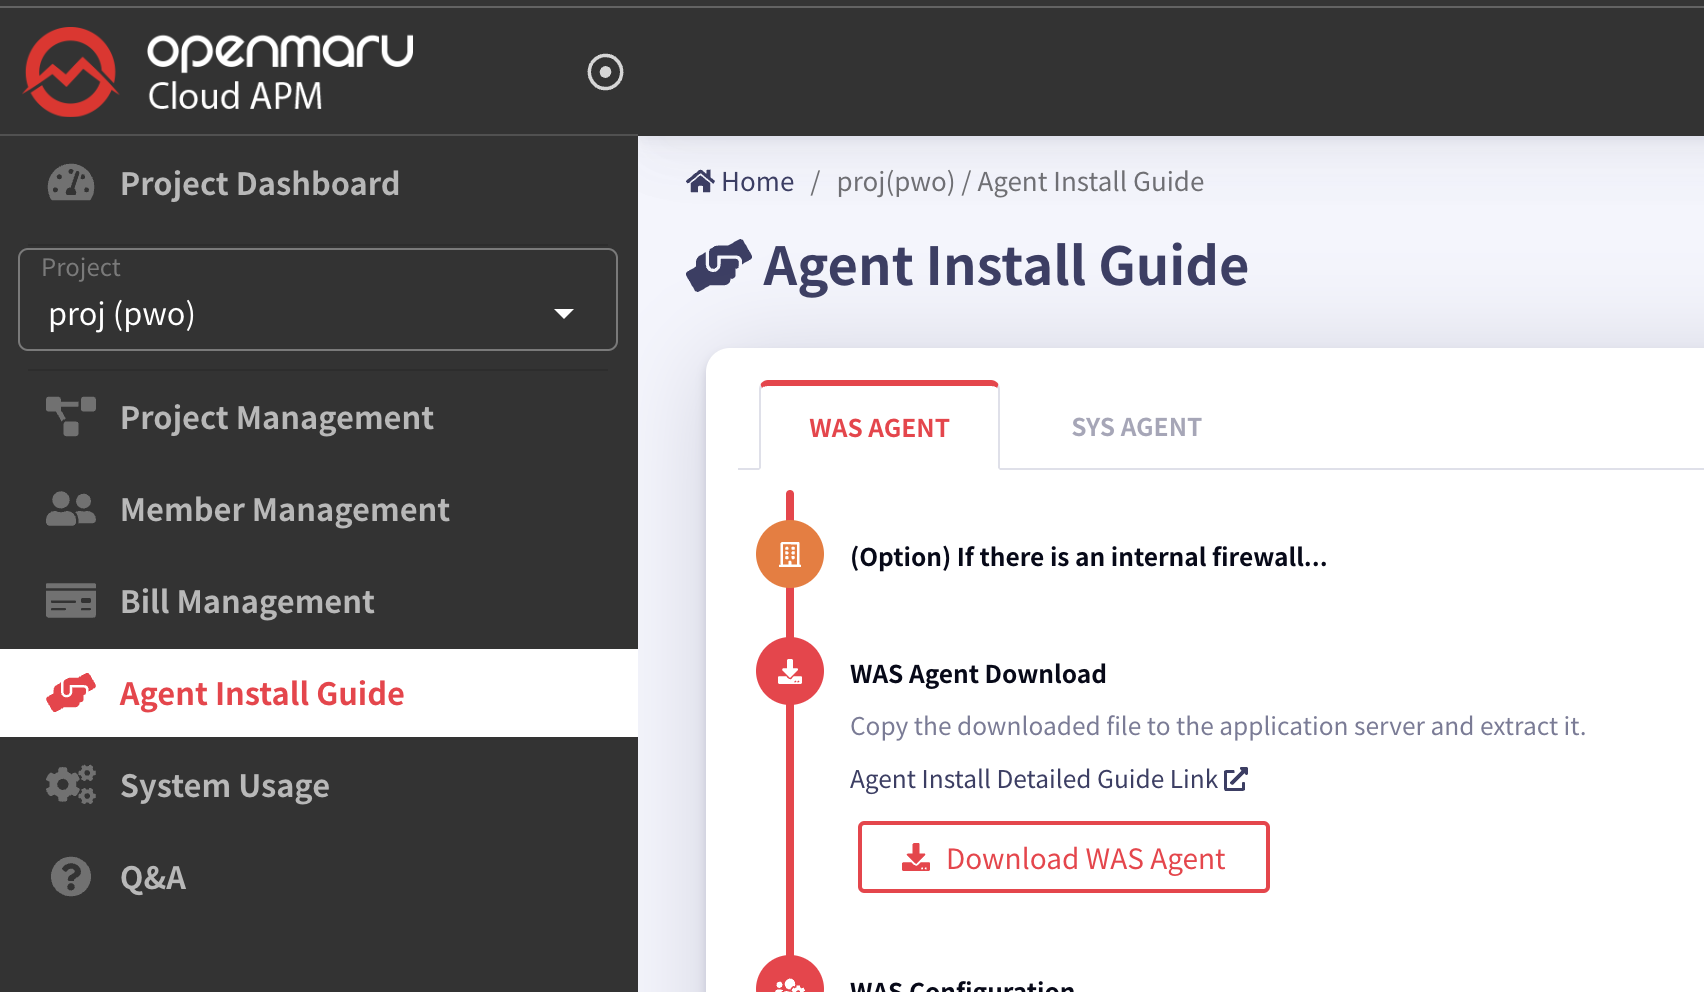Expand the Project dropdown showing proj (pwo)

317,301
